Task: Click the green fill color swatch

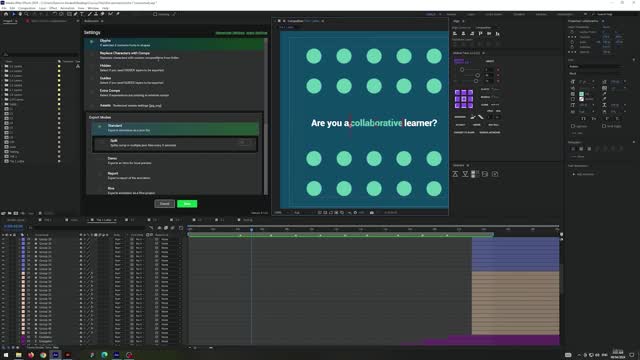Action: (x=581, y=94)
